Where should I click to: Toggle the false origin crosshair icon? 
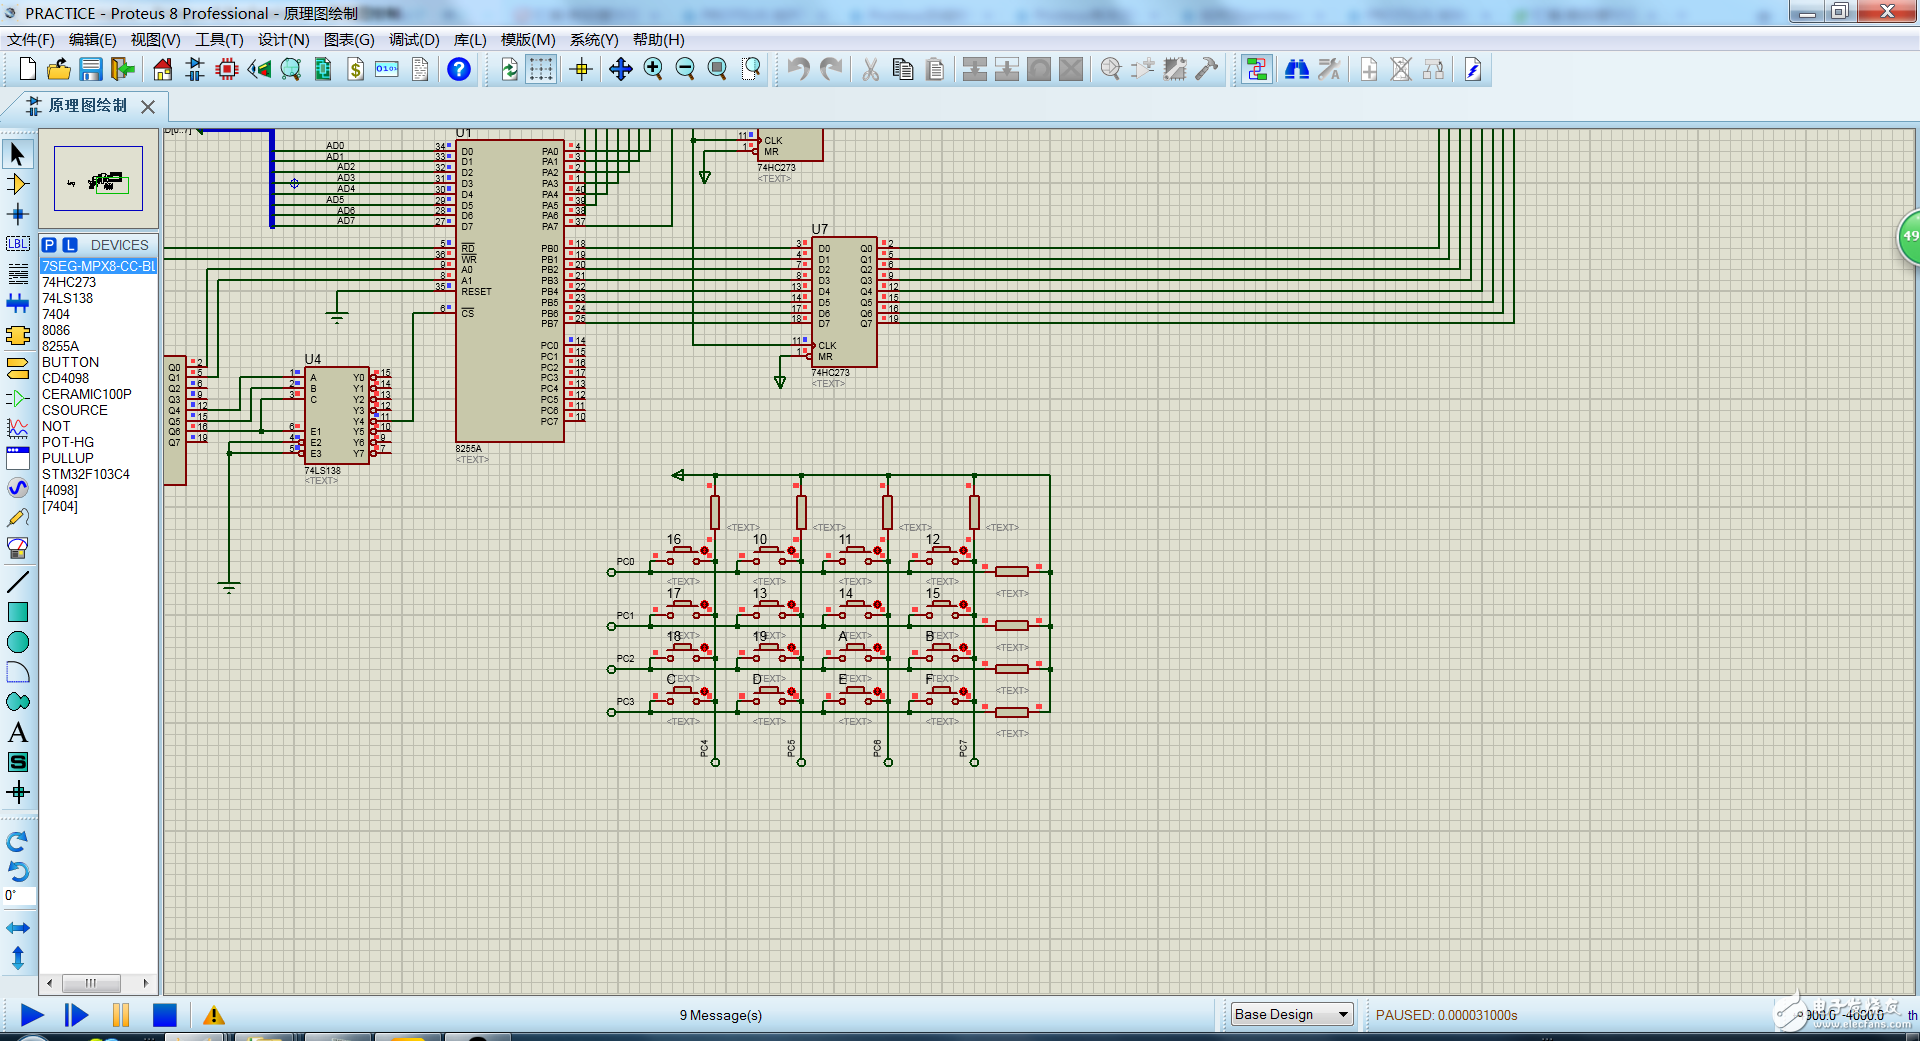(581, 69)
